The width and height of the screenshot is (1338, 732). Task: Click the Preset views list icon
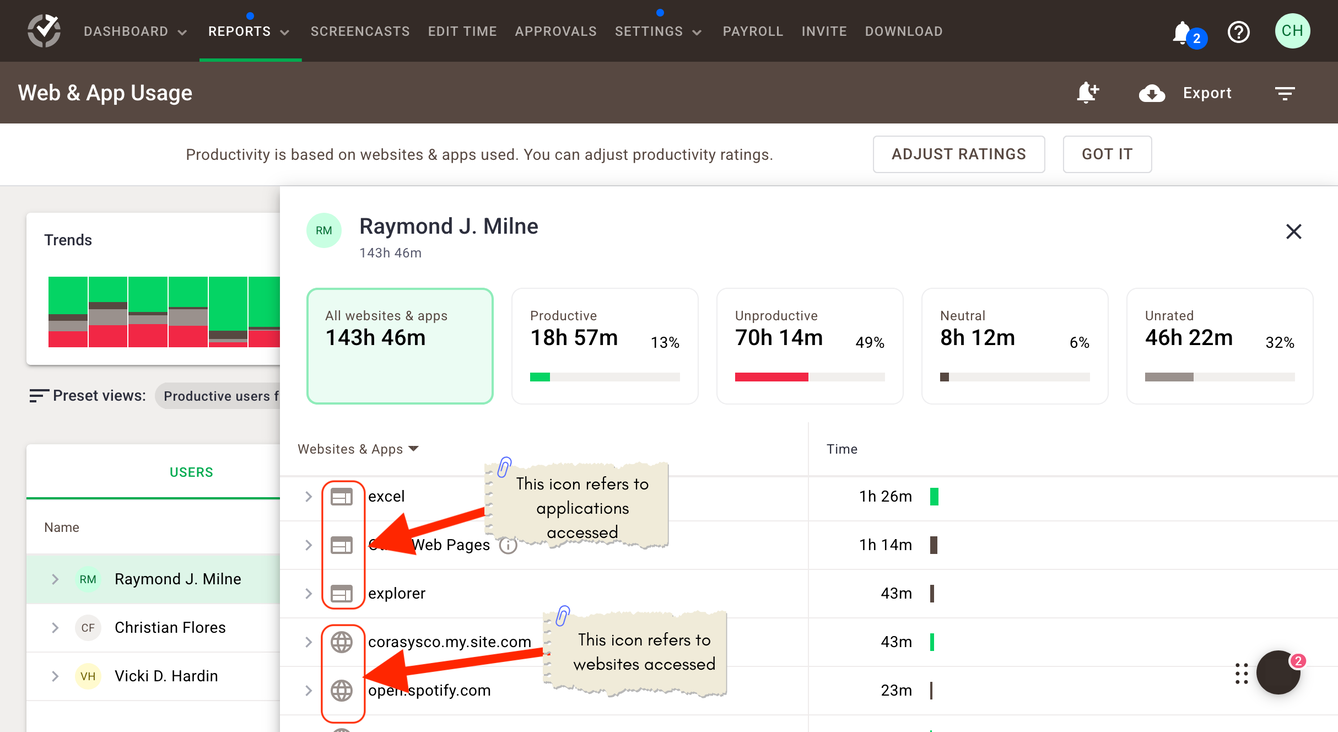point(39,396)
